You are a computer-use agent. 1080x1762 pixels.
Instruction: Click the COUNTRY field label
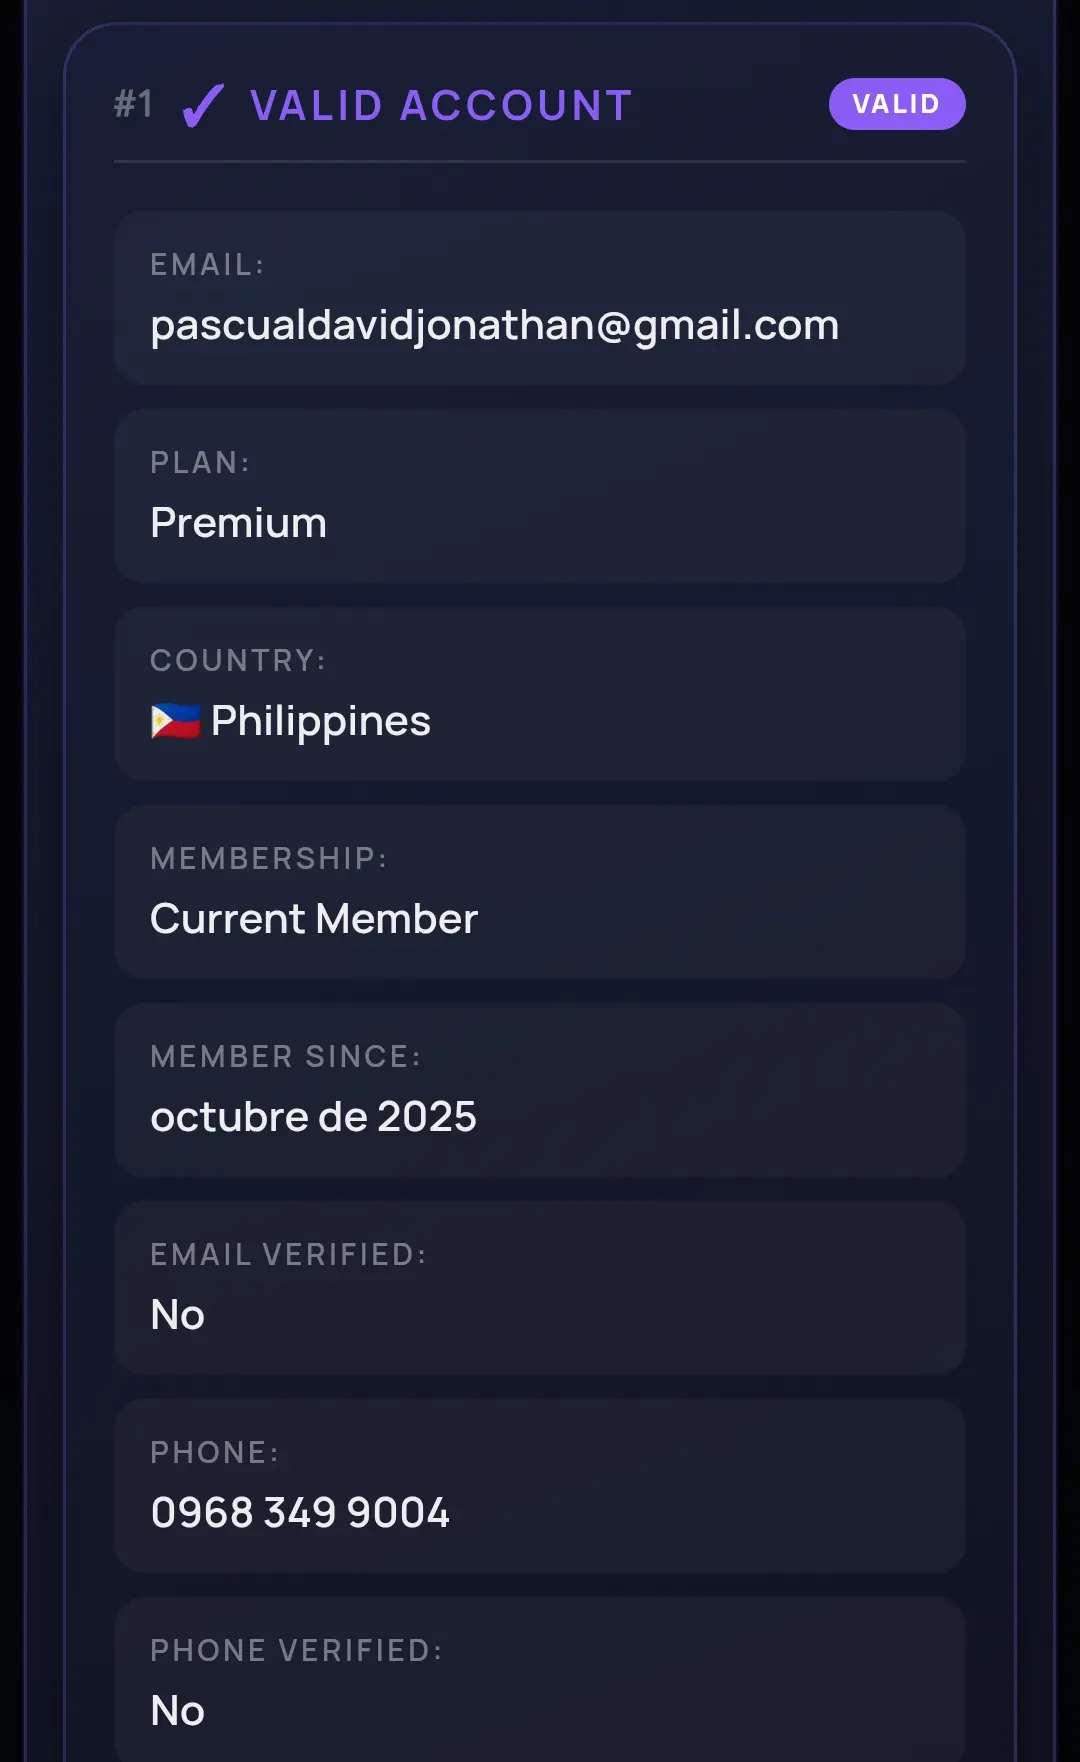tap(238, 661)
